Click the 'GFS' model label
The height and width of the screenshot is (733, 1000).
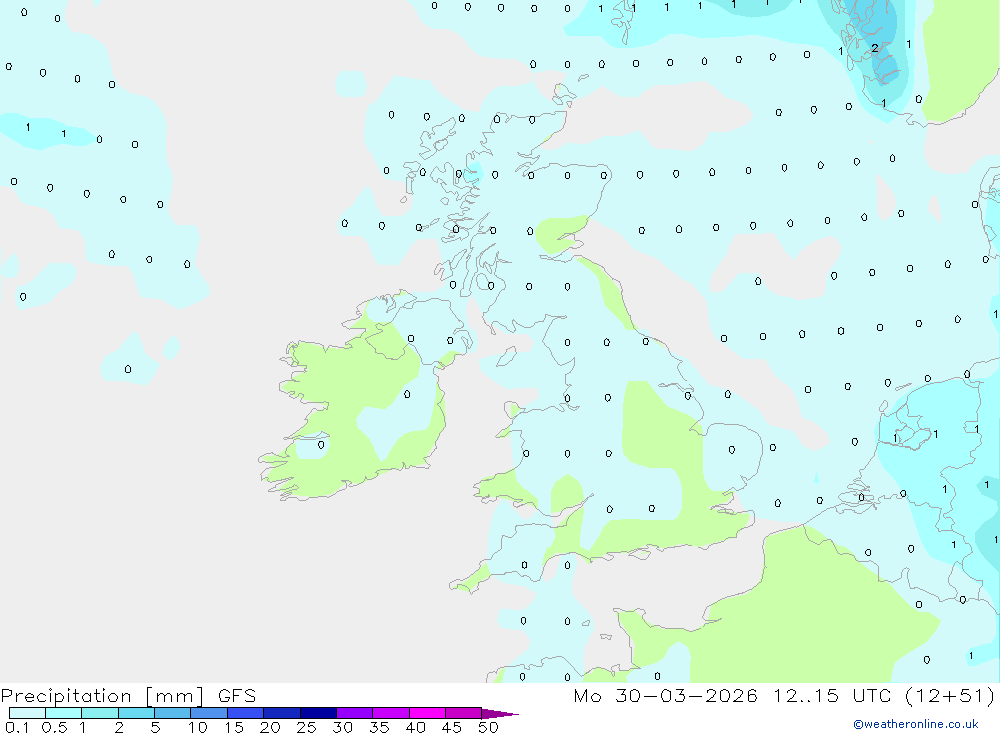click(x=237, y=696)
